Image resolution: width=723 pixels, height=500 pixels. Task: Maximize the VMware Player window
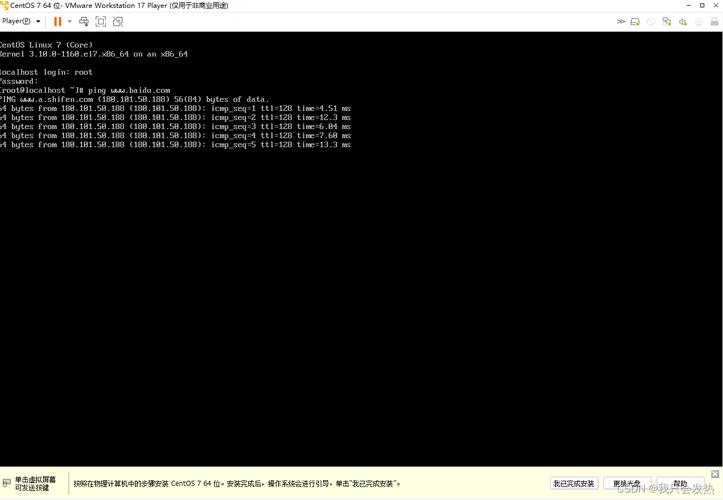(x=702, y=6)
